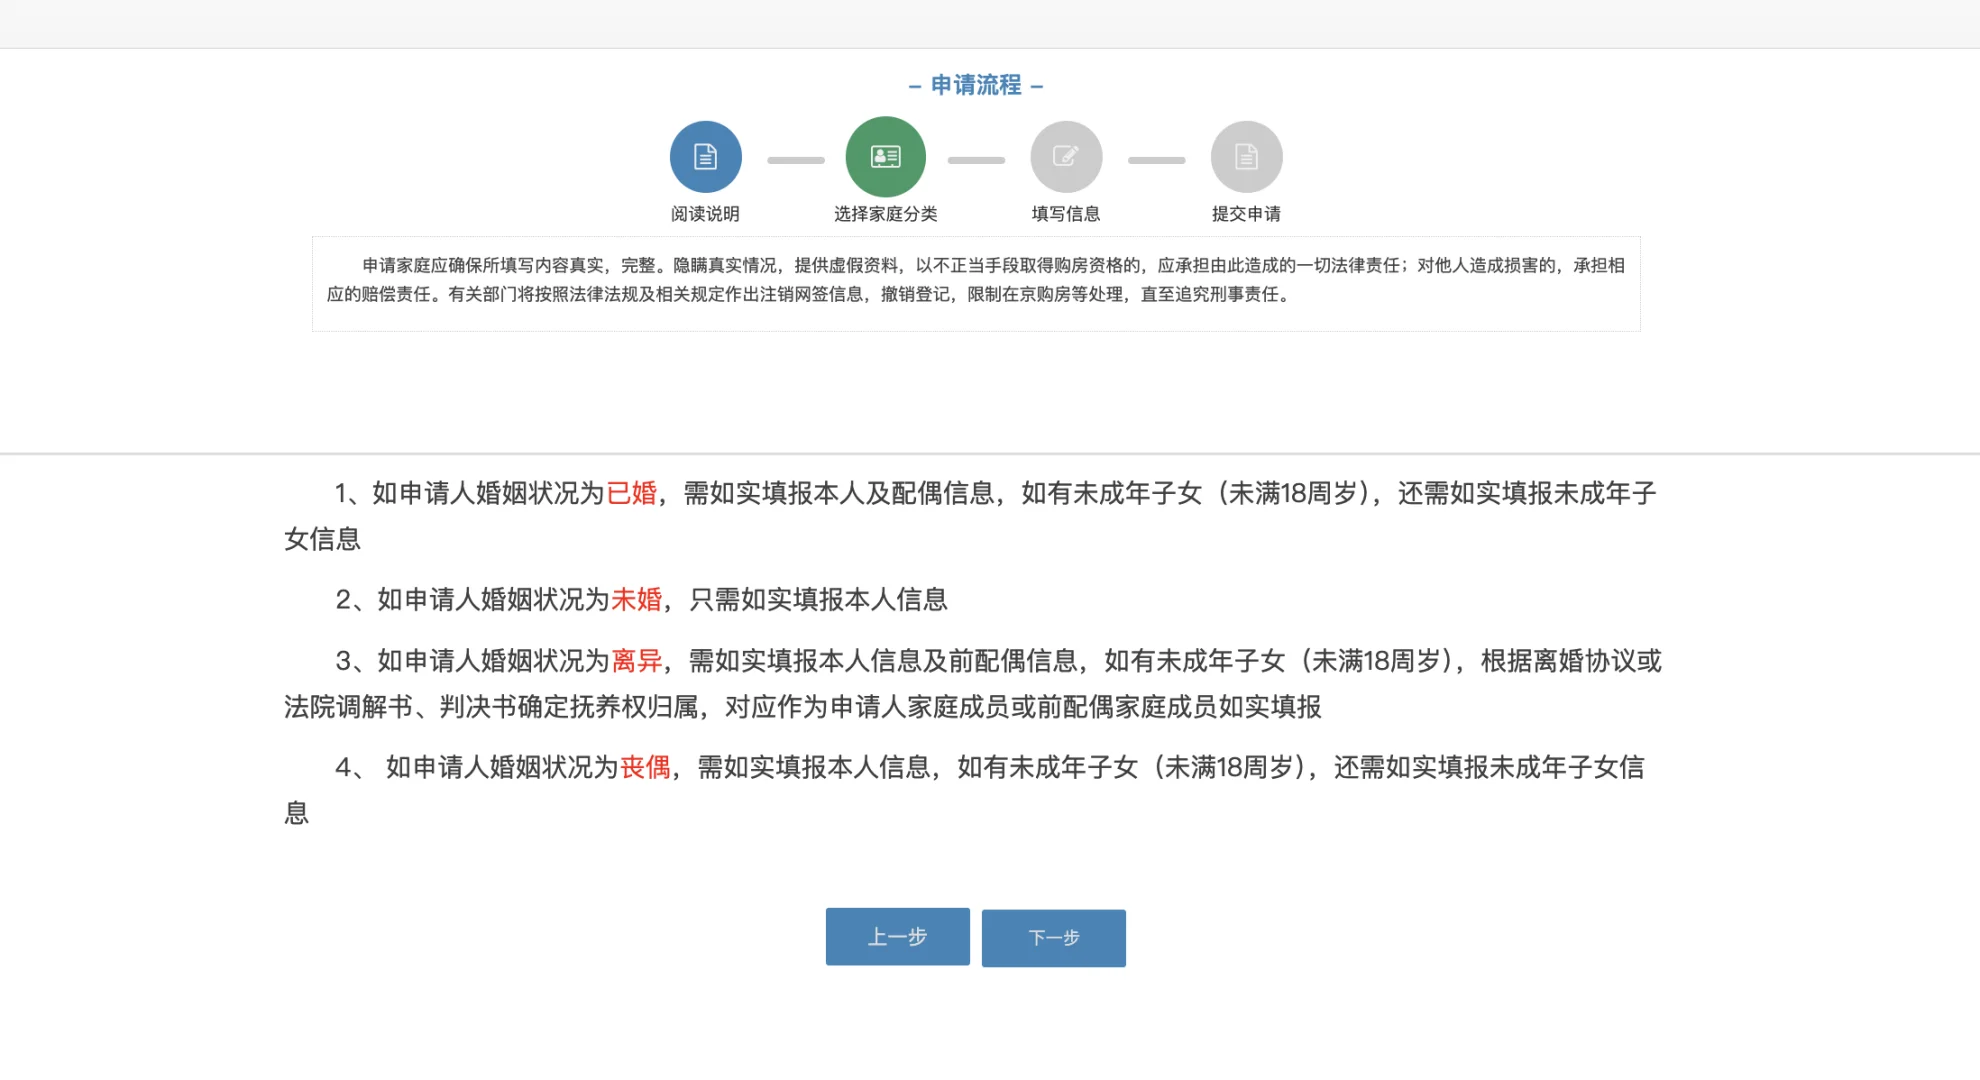1980x1080 pixels.
Task: Click the gray 提交申请 document icon
Action: pyautogui.click(x=1246, y=157)
